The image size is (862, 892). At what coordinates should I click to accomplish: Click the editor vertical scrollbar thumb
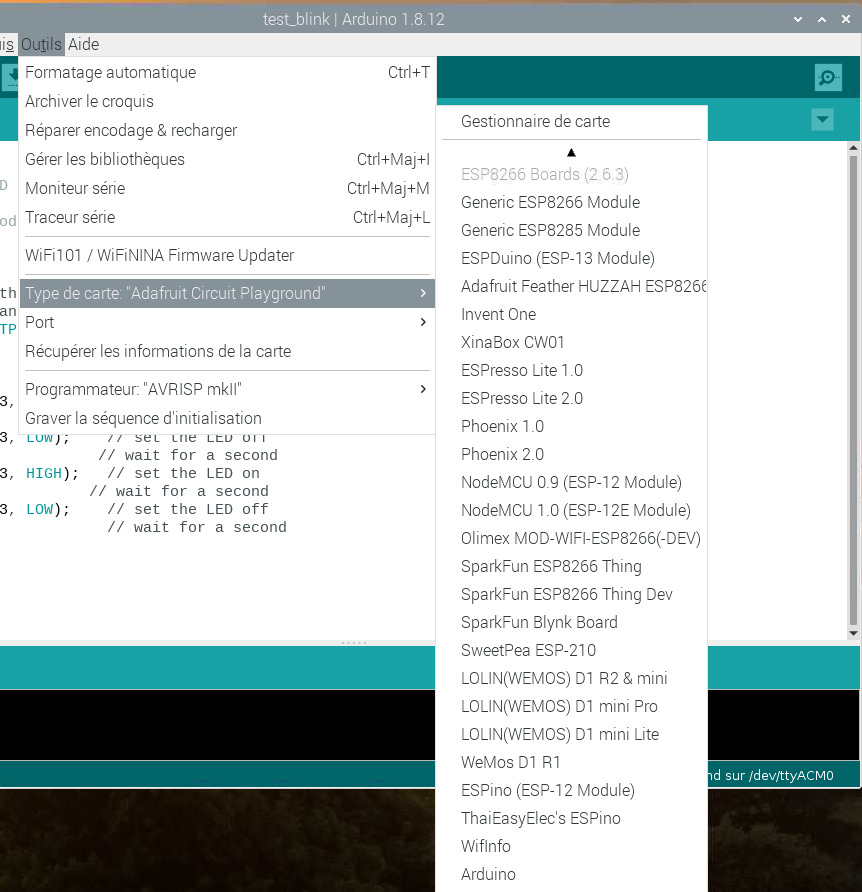(853, 390)
